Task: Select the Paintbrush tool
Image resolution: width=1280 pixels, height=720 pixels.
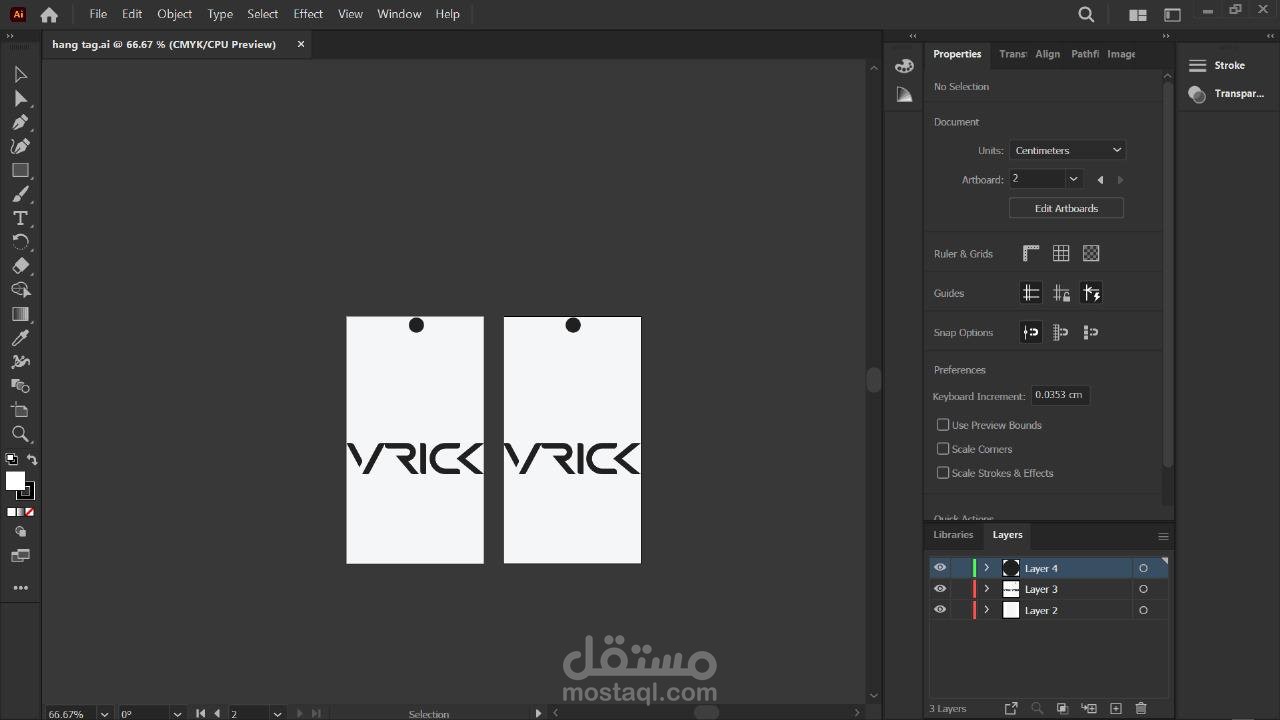Action: click(20, 194)
